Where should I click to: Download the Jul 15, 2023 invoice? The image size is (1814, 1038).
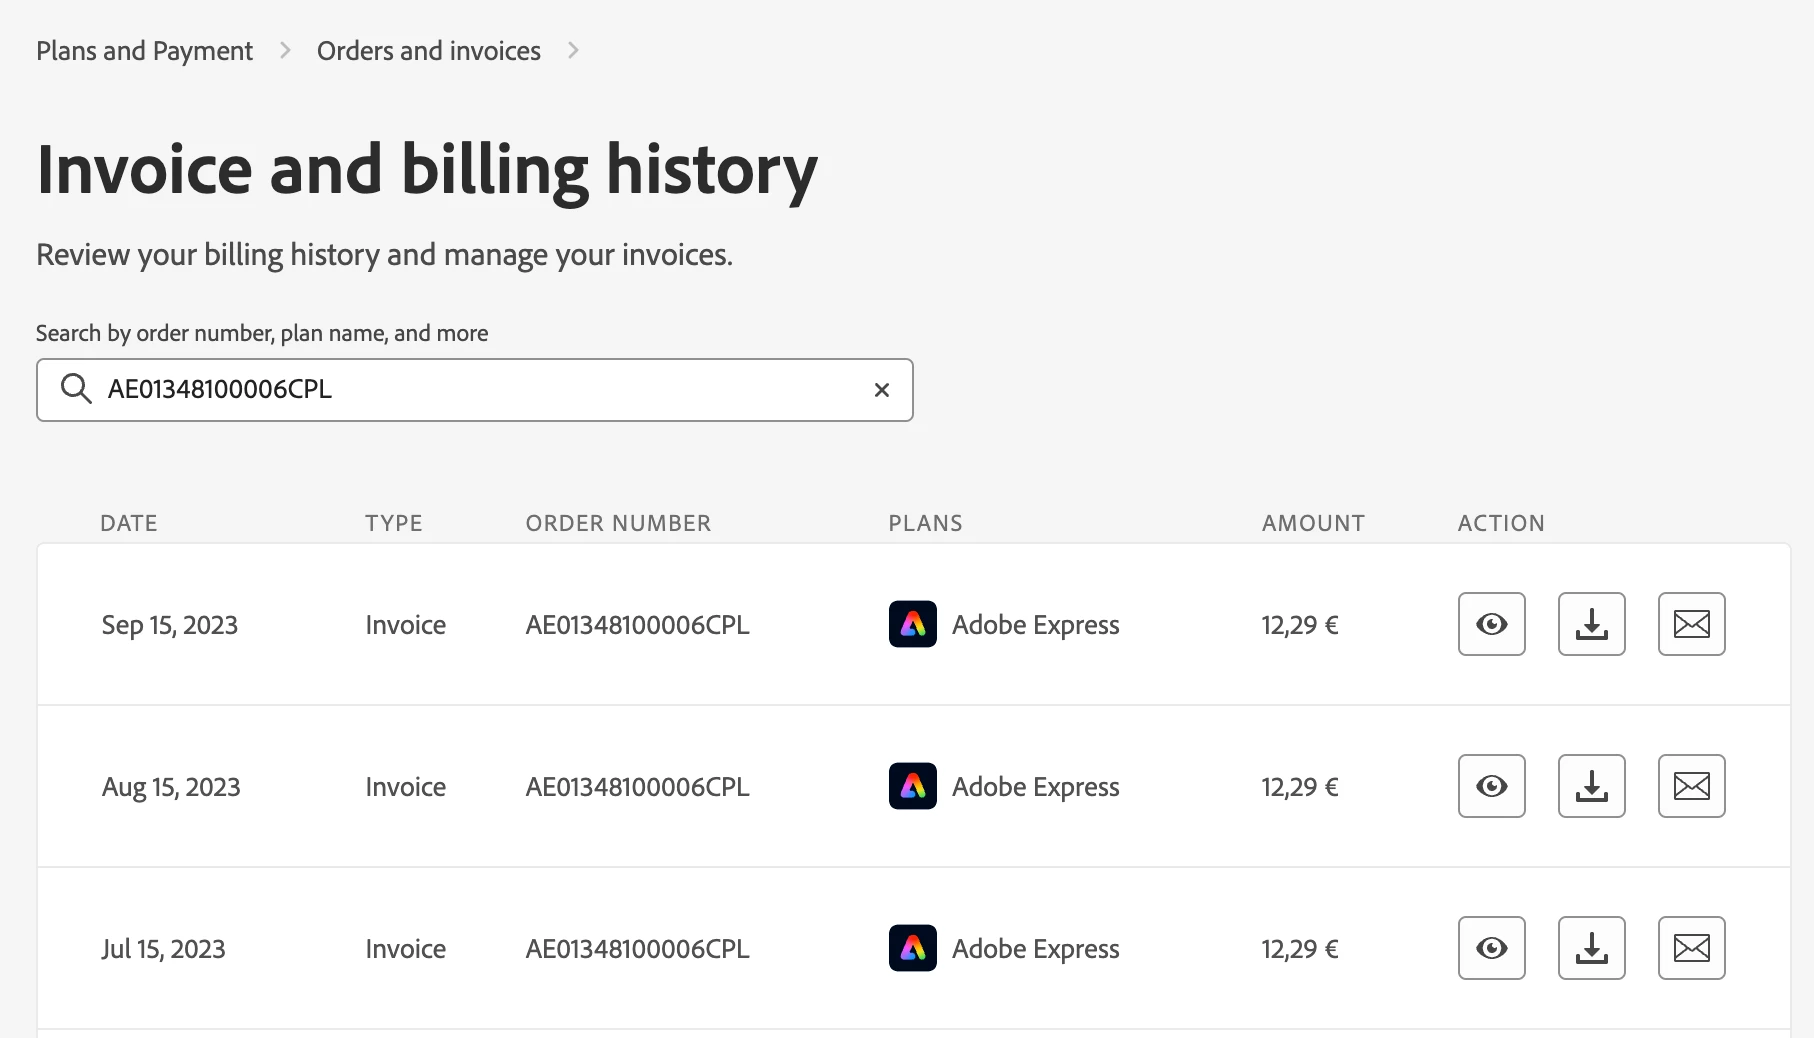(x=1591, y=948)
